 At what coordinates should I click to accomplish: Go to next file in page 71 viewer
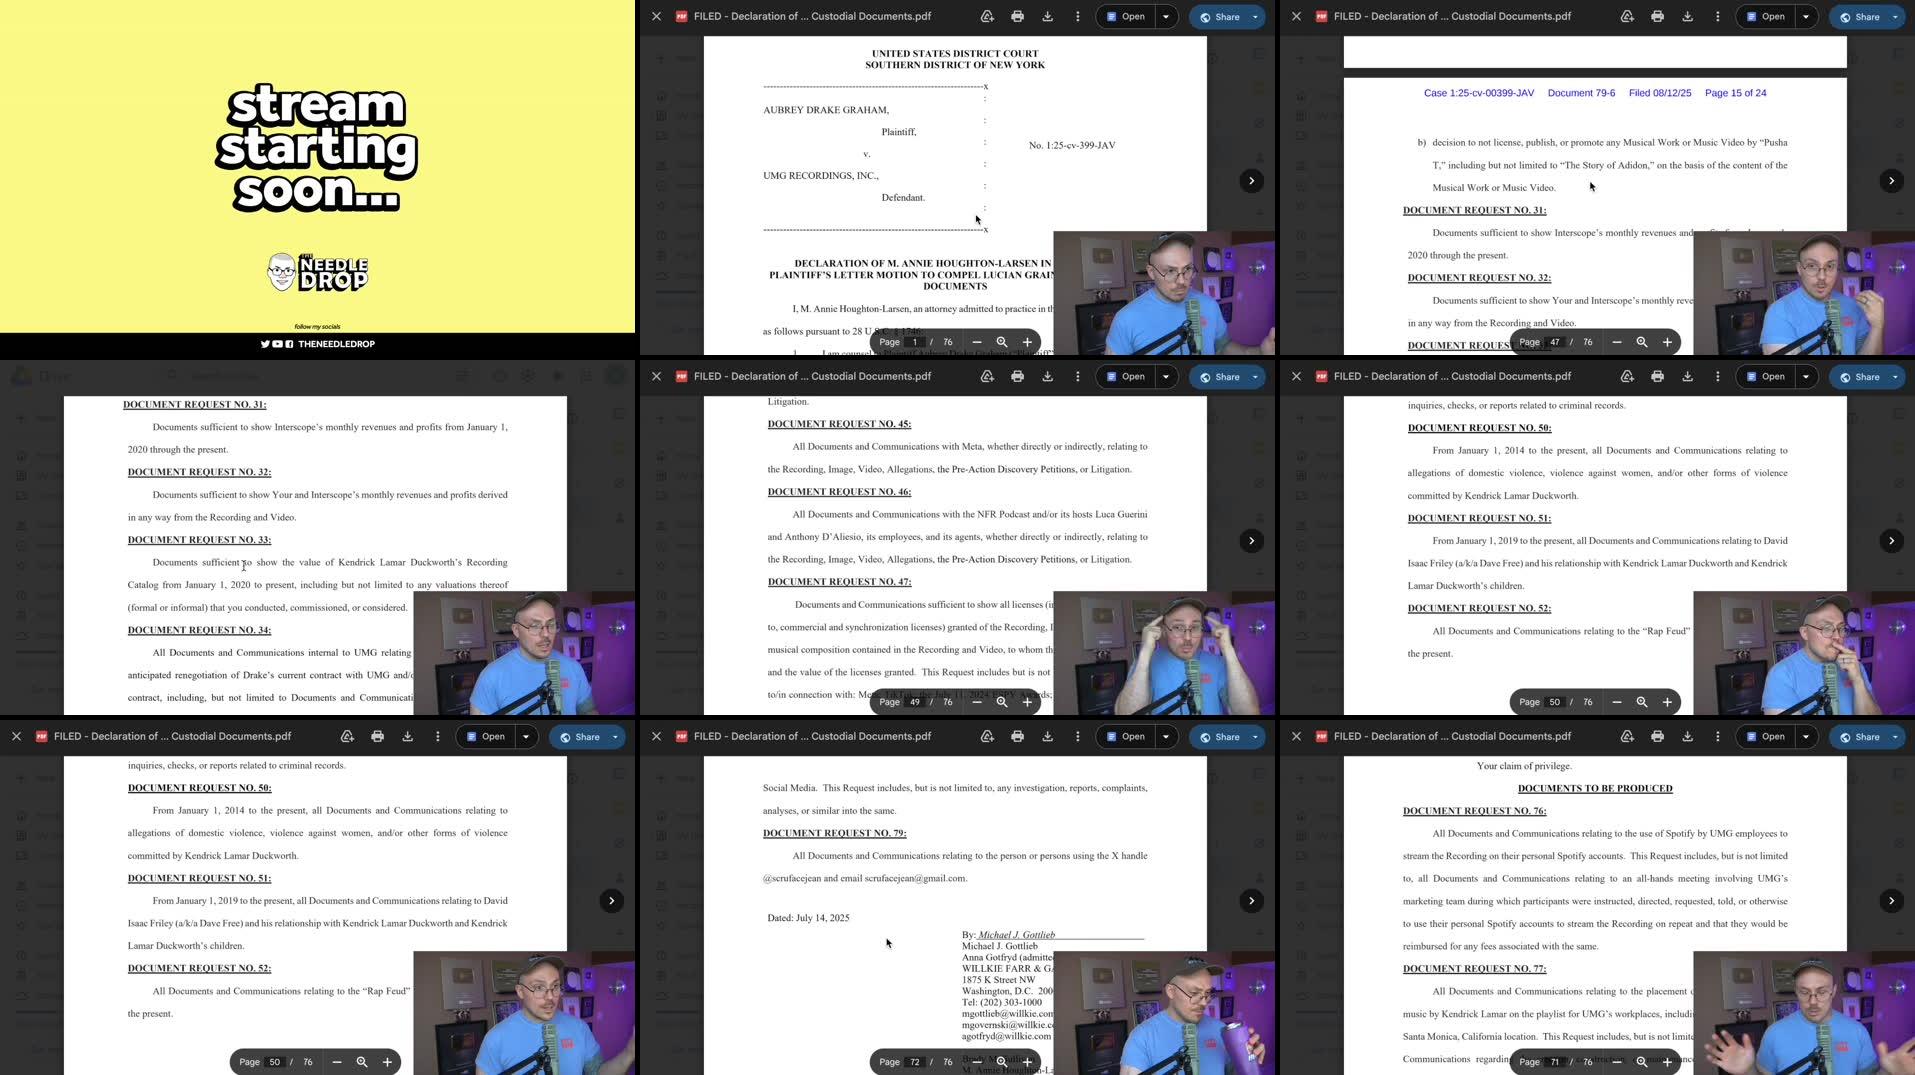1891,901
